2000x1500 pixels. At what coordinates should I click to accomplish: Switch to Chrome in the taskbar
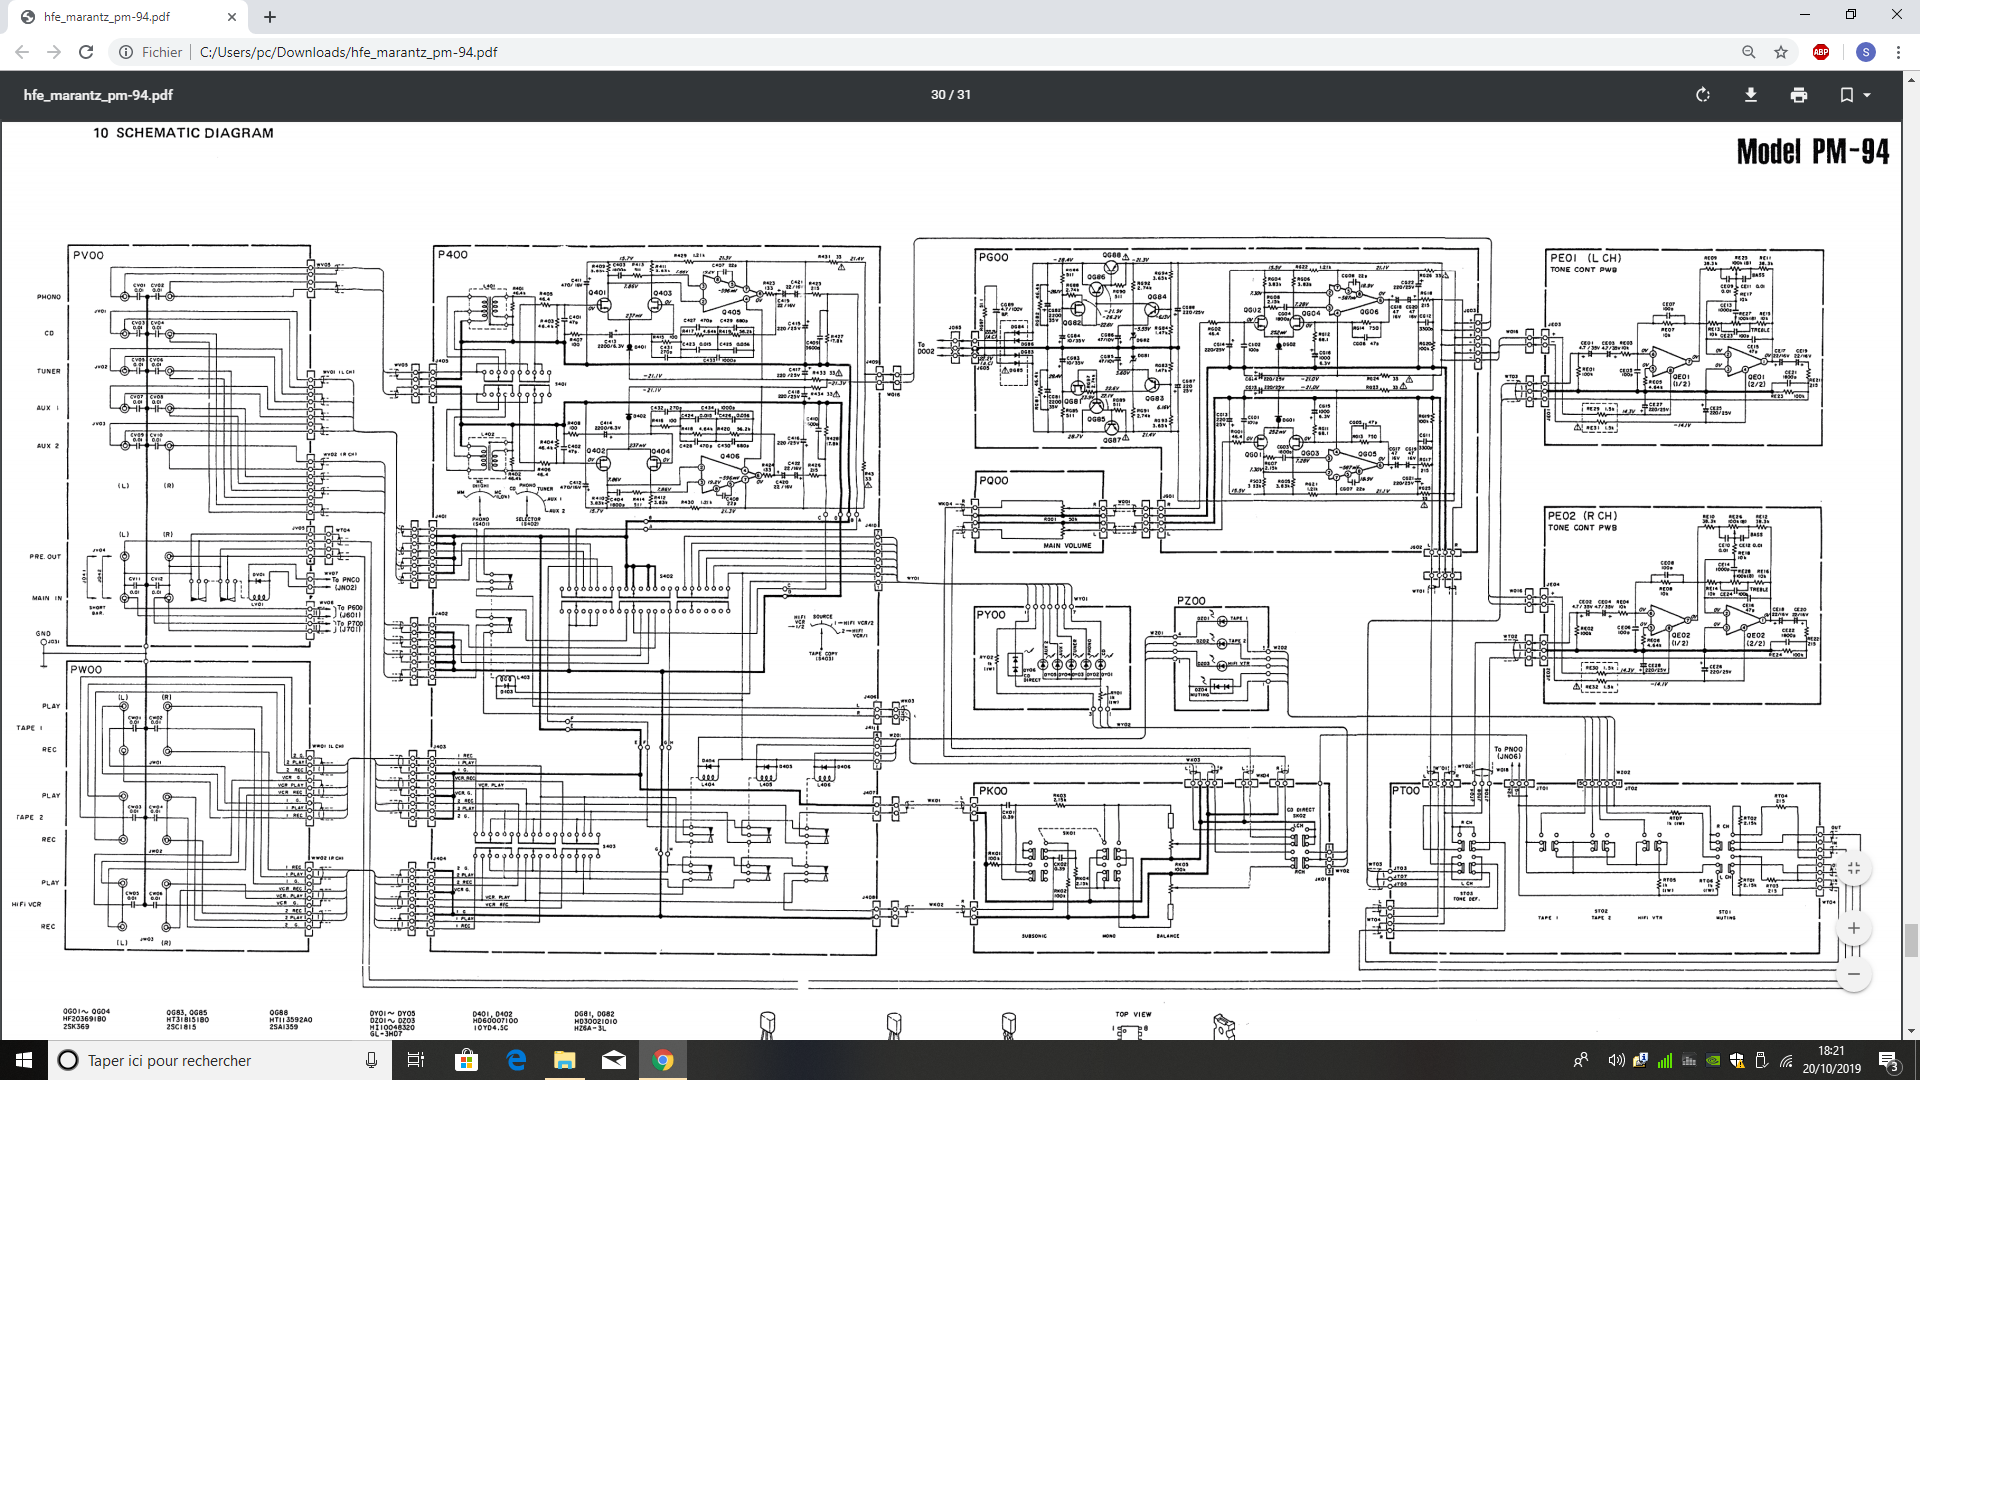[663, 1060]
